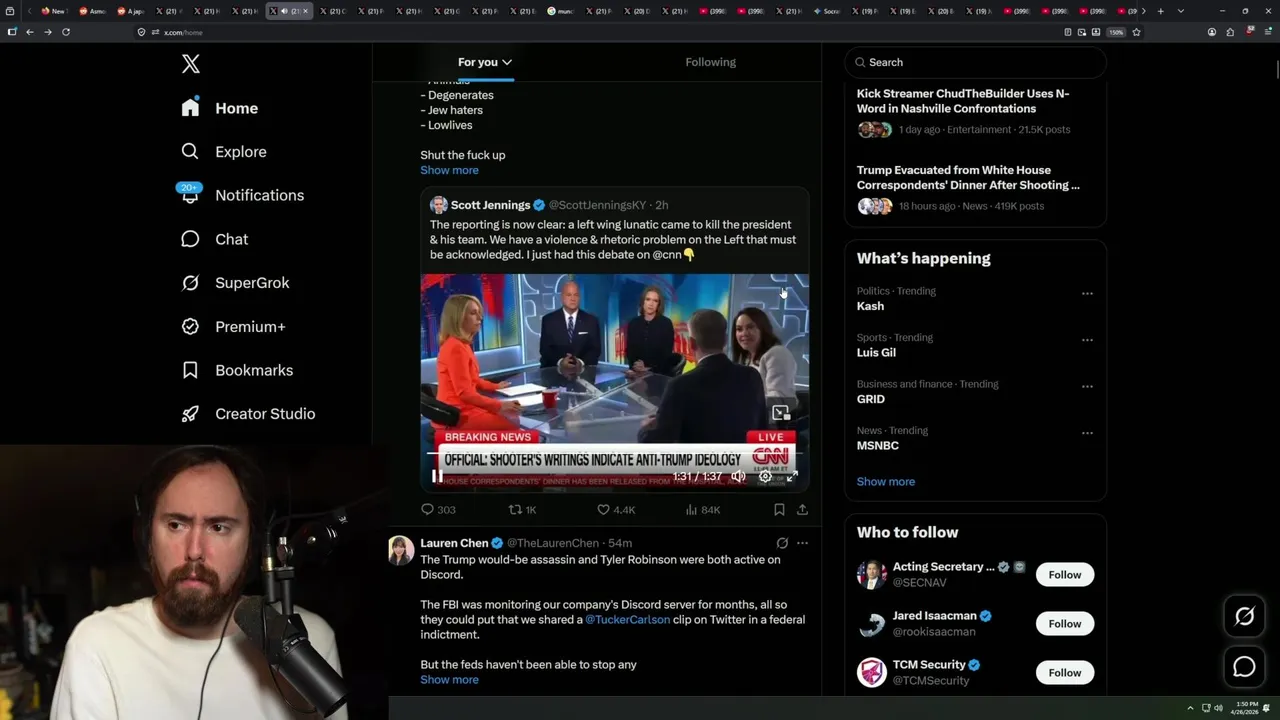This screenshot has height=720, width=1280.
Task: List all tabs dropdown arrow
Action: click(1180, 11)
